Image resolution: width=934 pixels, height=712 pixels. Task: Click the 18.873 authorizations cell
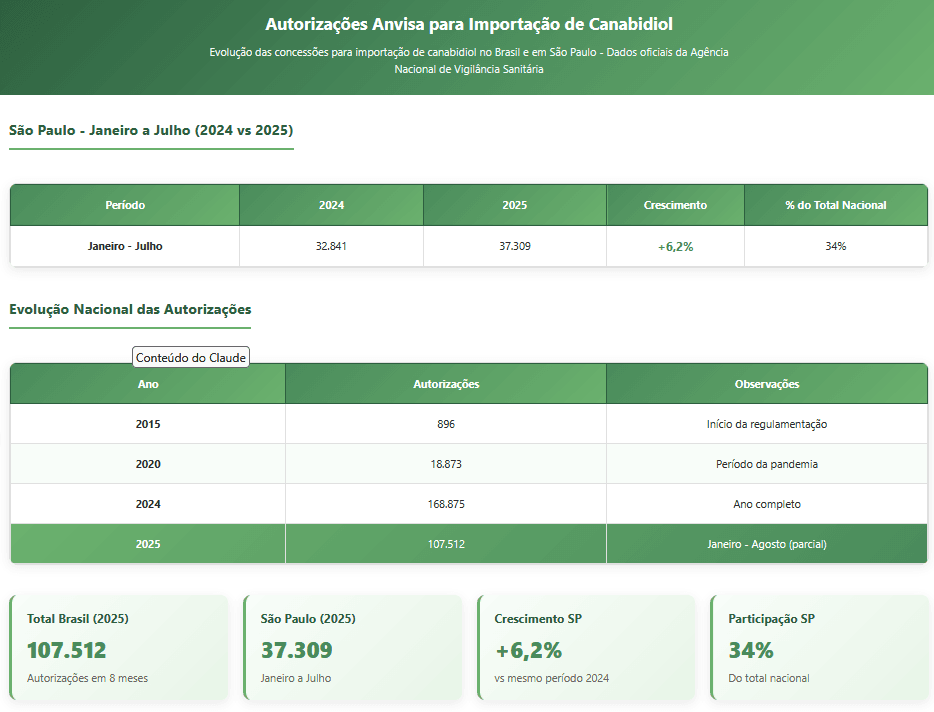coord(446,464)
